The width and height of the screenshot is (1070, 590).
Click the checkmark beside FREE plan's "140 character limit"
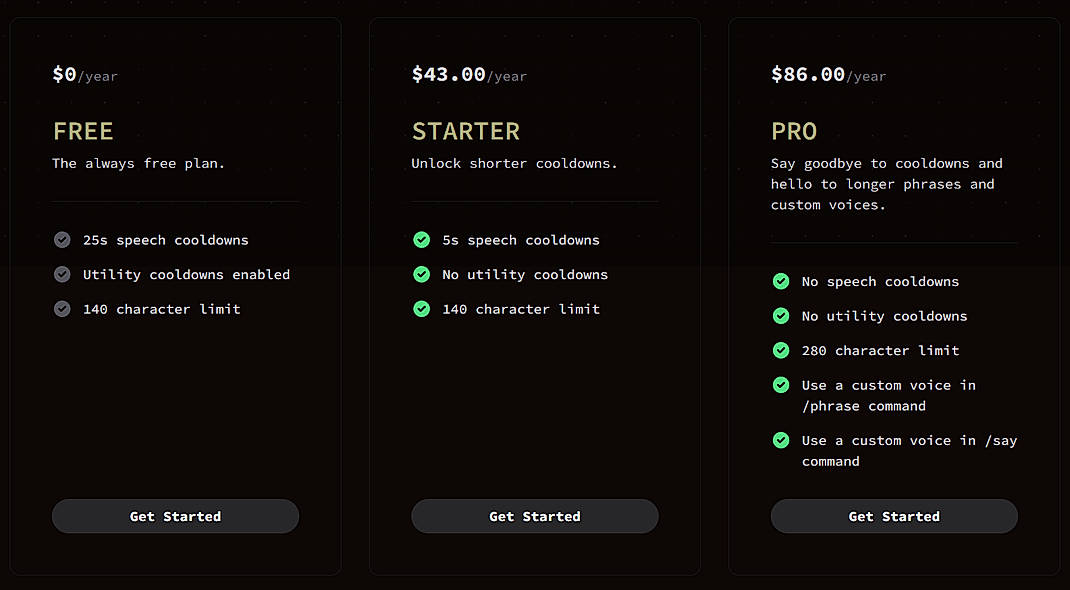pos(62,309)
